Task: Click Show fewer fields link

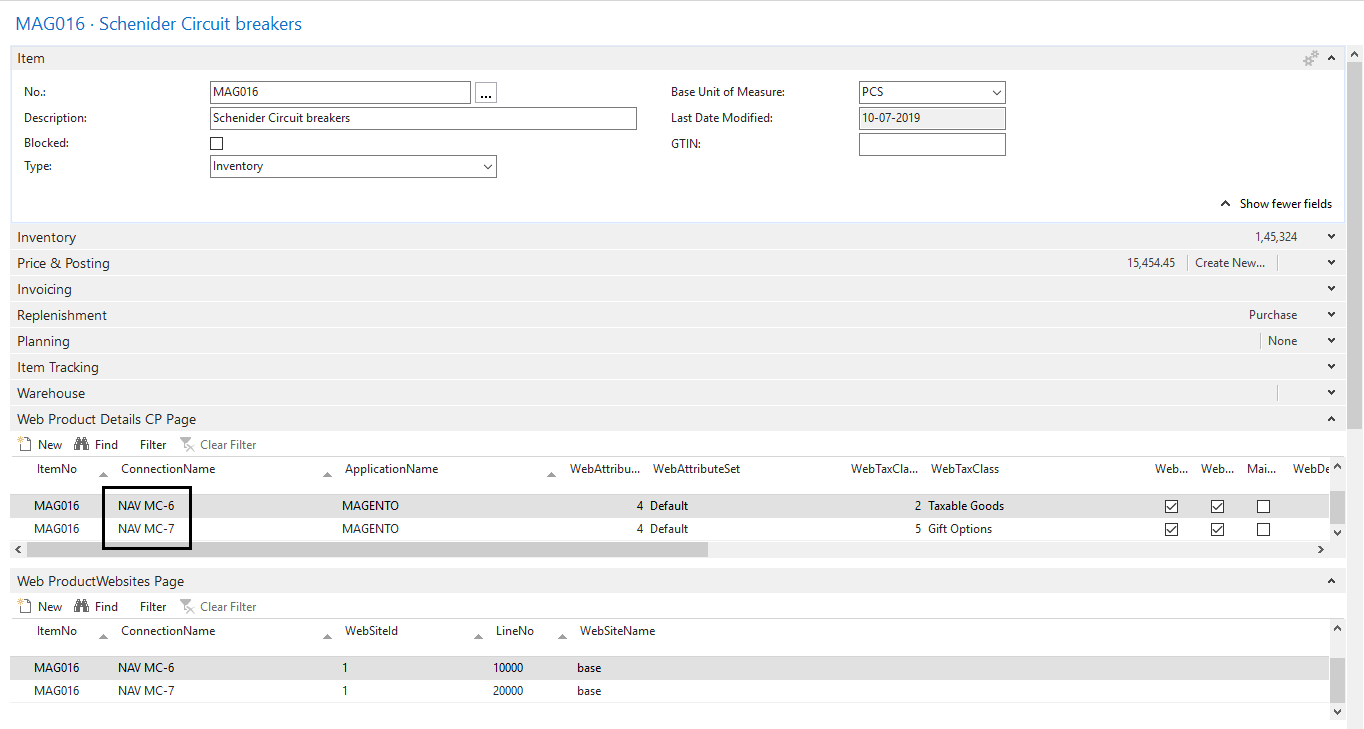Action: pos(1276,204)
